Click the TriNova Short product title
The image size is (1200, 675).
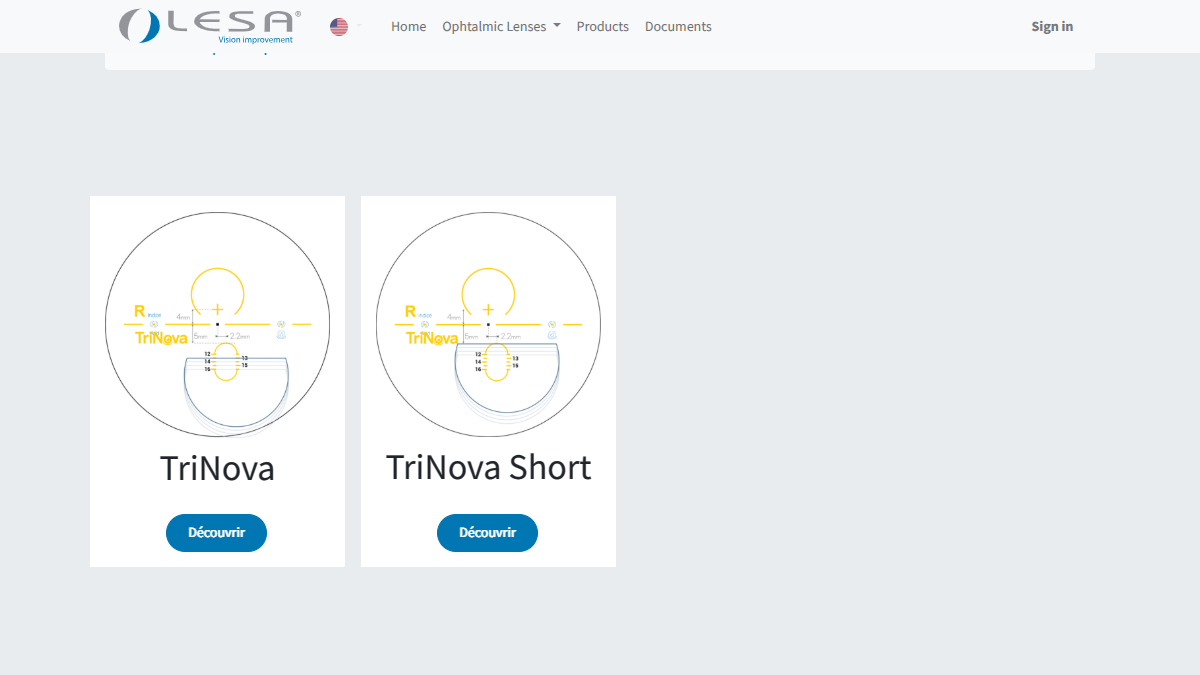pos(488,467)
